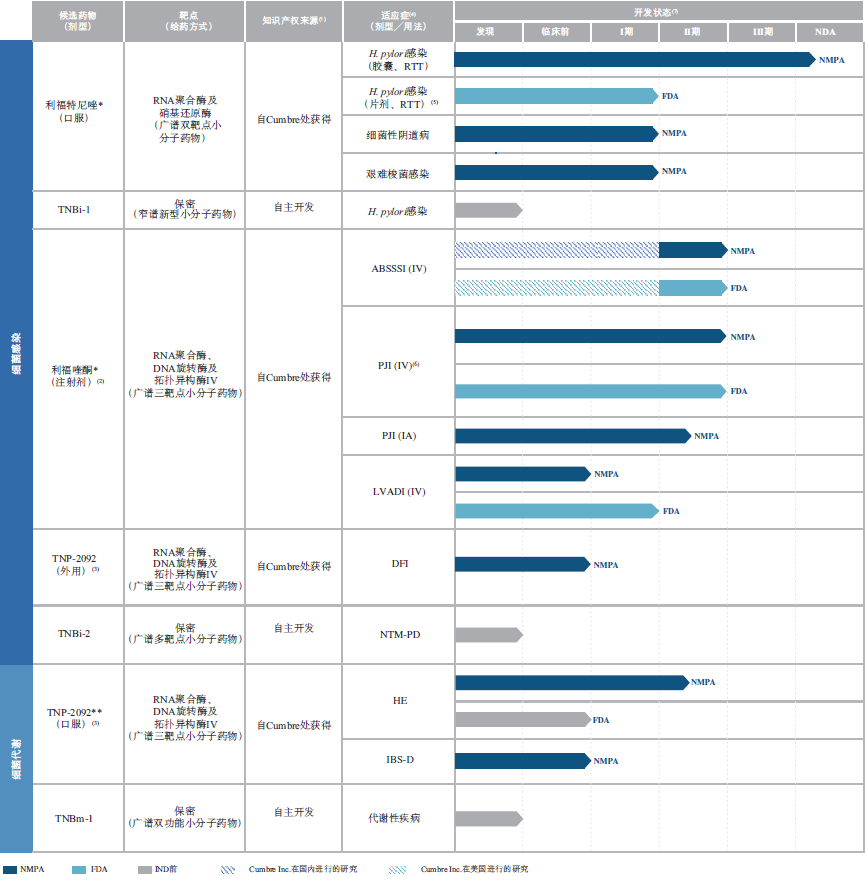Select the TNBi-1 drug candidate cell
This screenshot has height=880, width=865.
78,210
